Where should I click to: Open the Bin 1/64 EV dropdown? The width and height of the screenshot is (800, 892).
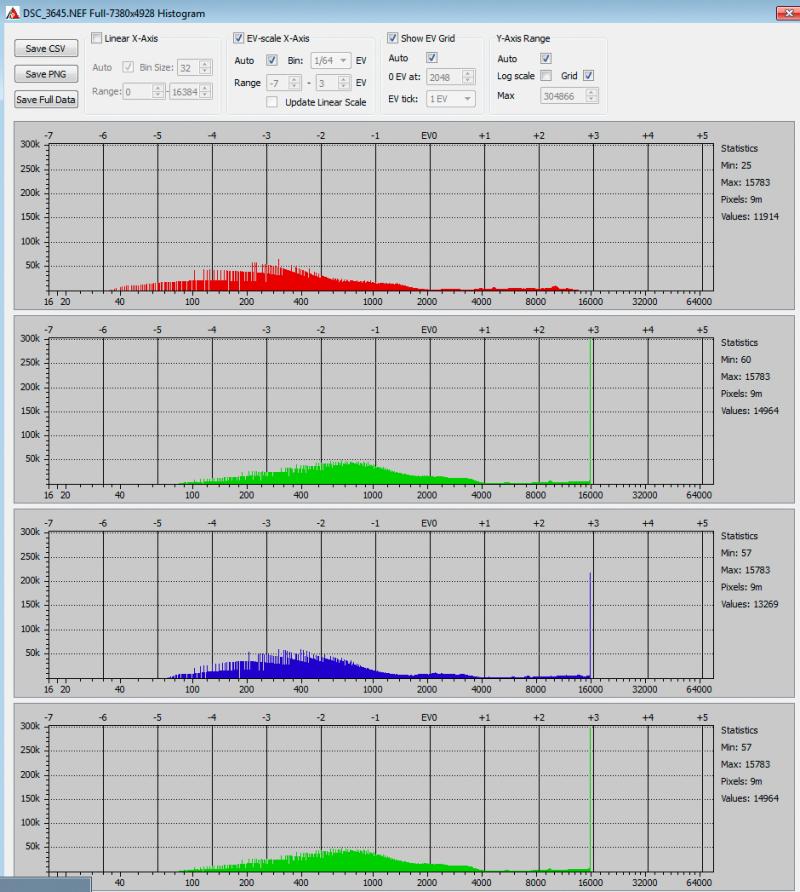point(331,60)
